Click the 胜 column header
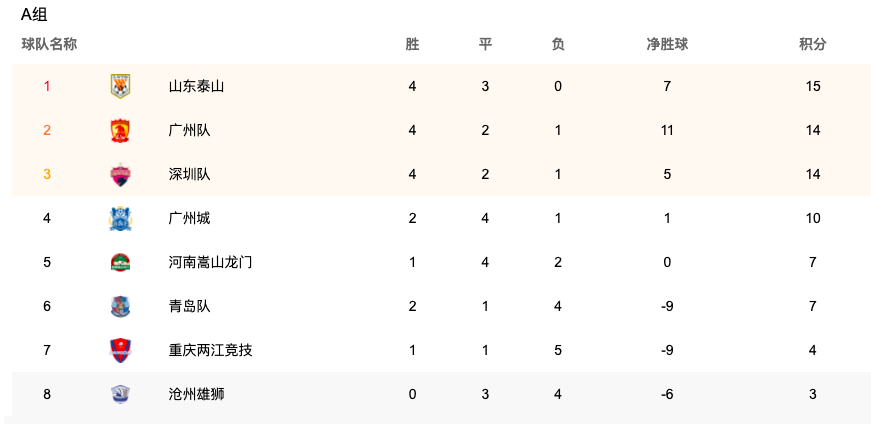This screenshot has height=435, width=871. [x=412, y=44]
